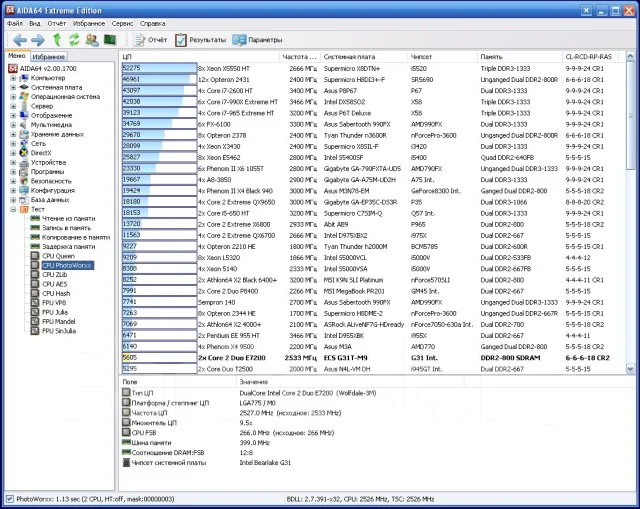Open the Файл menu

[15, 24]
